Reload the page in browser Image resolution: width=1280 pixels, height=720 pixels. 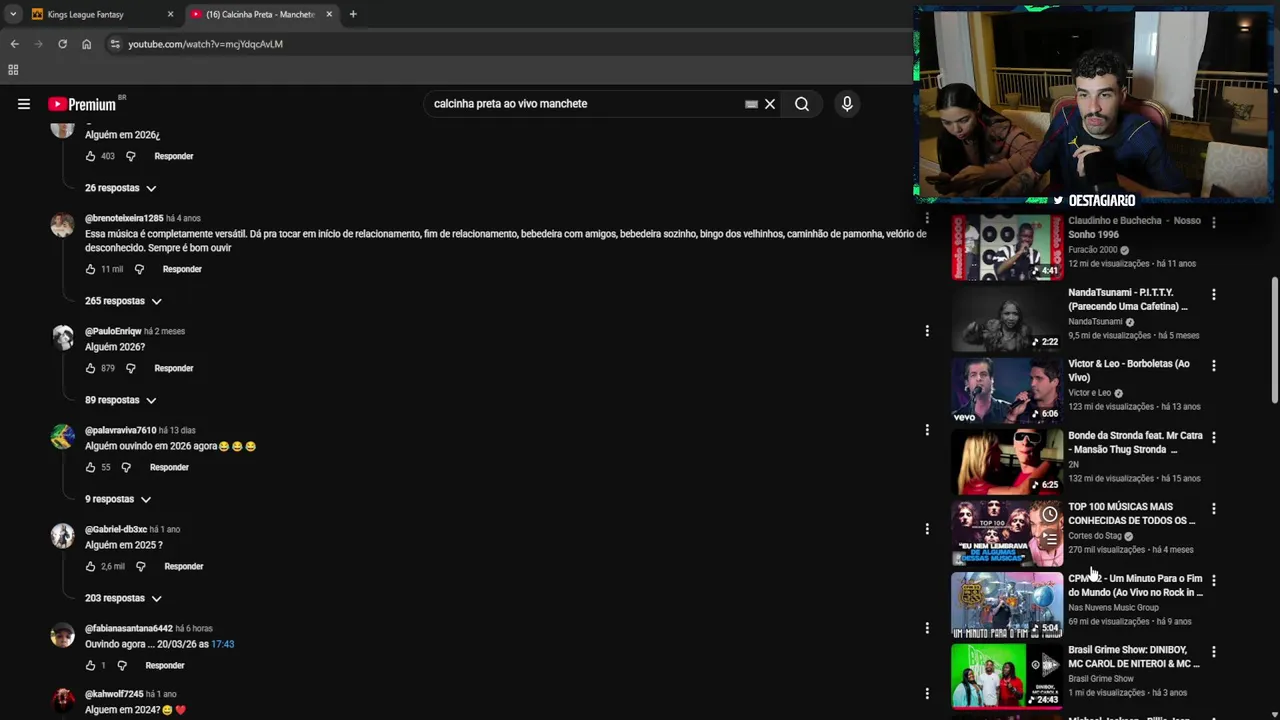tap(62, 44)
